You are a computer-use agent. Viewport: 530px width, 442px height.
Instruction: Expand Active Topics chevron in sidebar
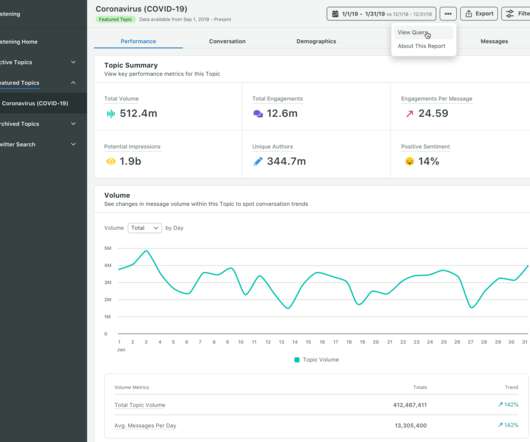click(73, 62)
